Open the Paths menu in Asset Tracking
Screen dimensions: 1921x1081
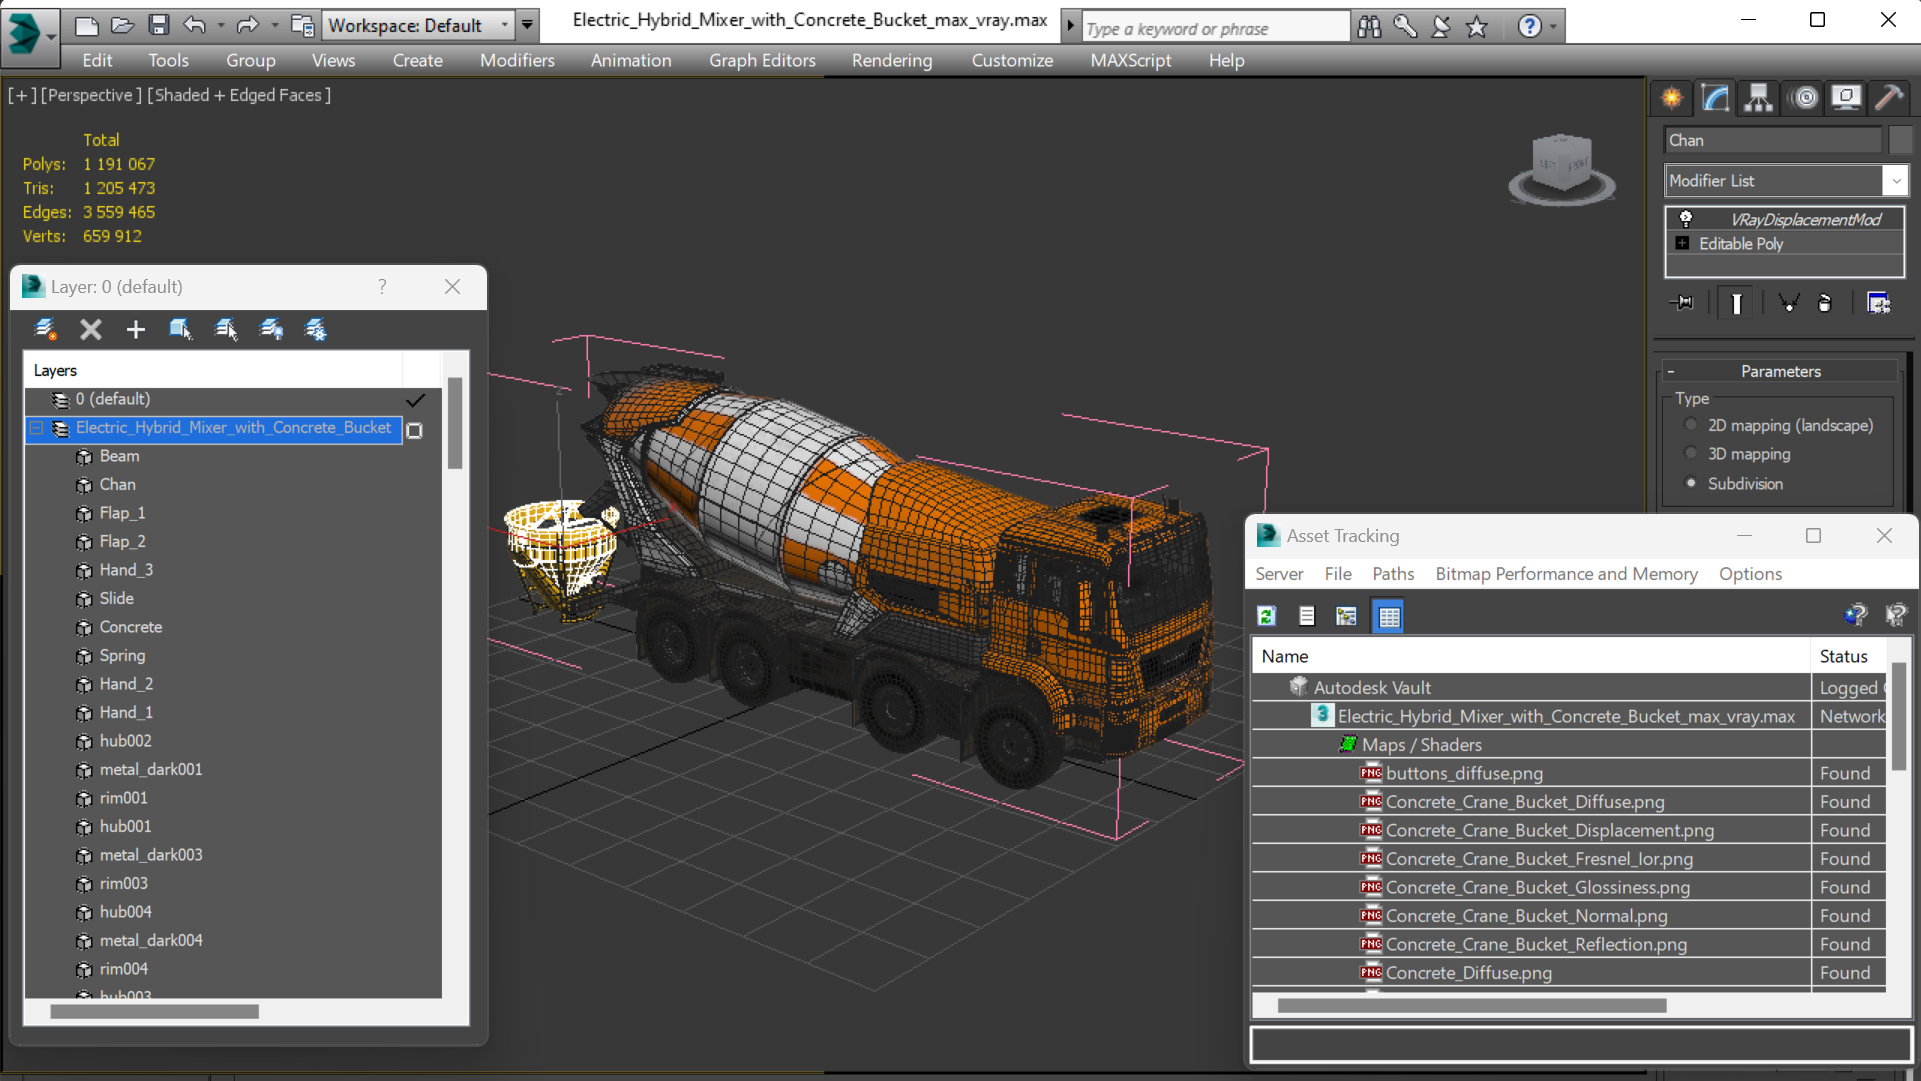click(x=1393, y=574)
